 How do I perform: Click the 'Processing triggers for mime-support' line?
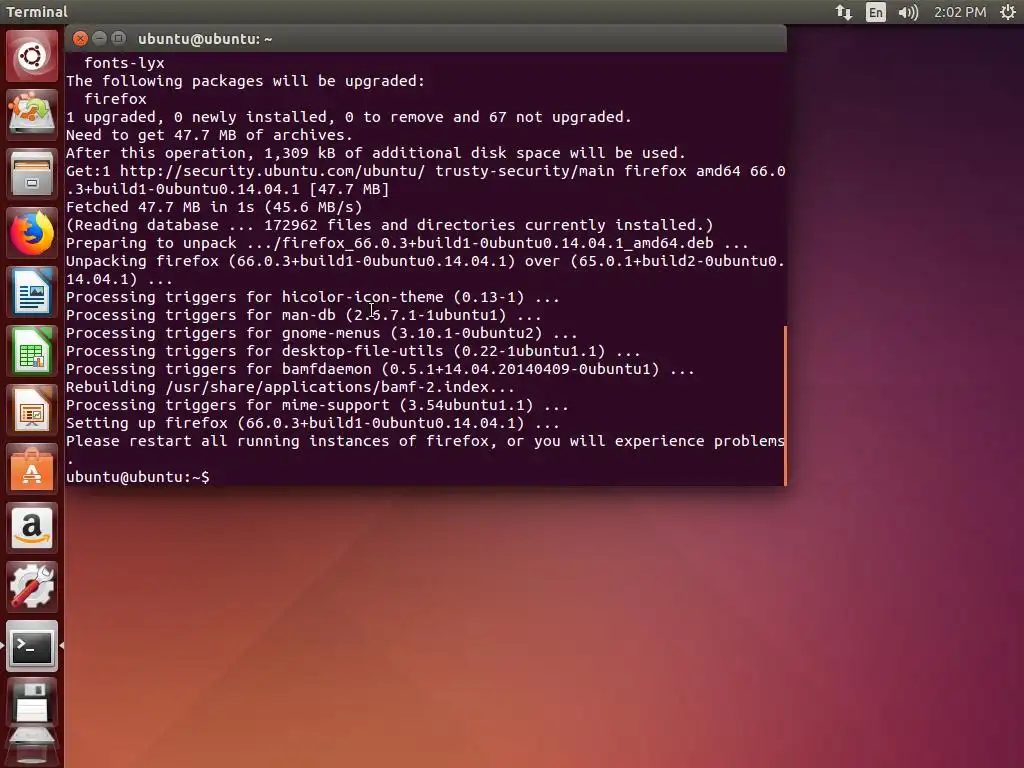(x=317, y=406)
